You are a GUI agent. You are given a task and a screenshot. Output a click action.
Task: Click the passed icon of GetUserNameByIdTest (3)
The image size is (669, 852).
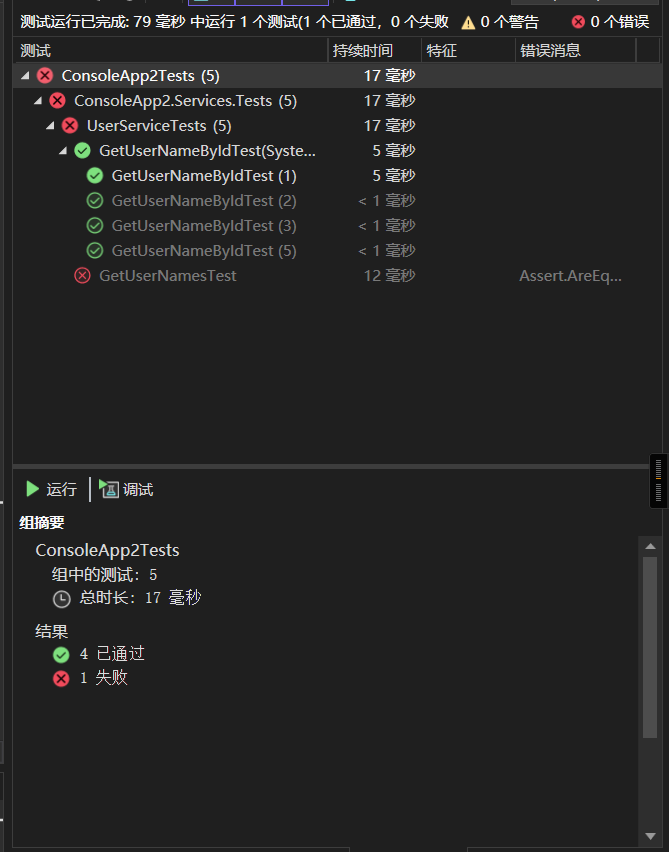pos(95,225)
